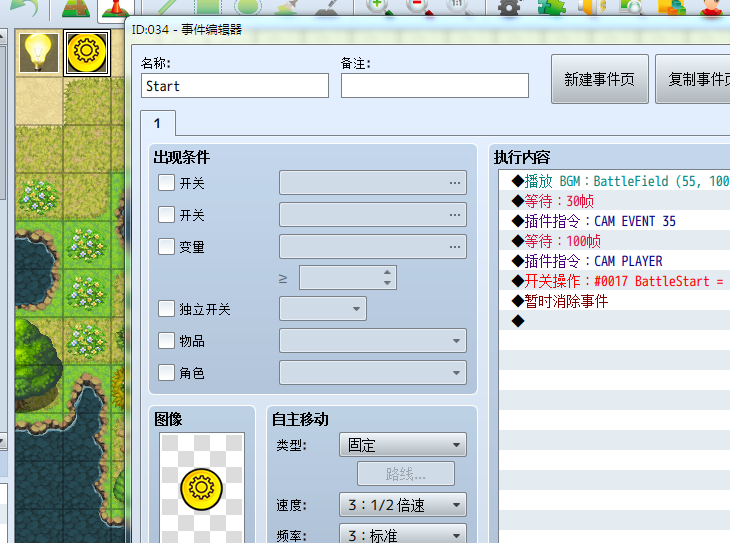Open the Character Generator icon
Viewport: 730px width, 543px height.
click(712, 7)
